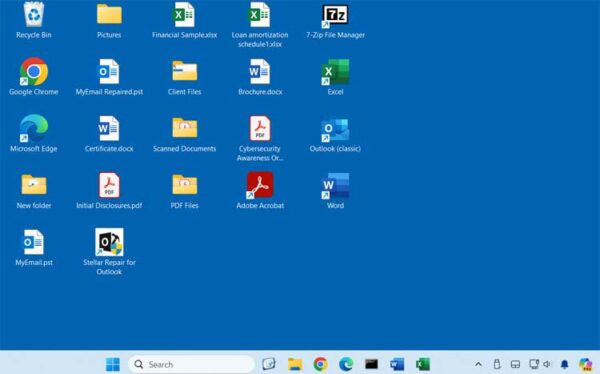The height and width of the screenshot is (374, 600).
Task: Show hidden icons tray chevron
Action: (x=478, y=364)
